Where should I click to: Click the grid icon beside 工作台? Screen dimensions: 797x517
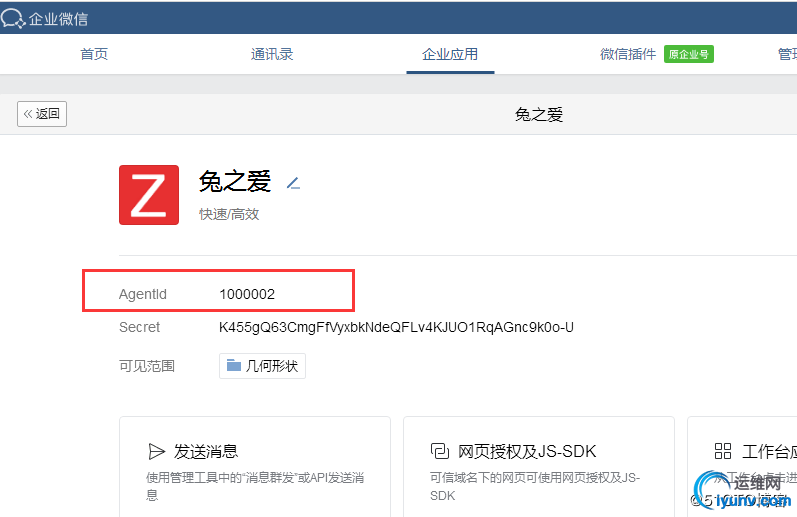click(723, 451)
